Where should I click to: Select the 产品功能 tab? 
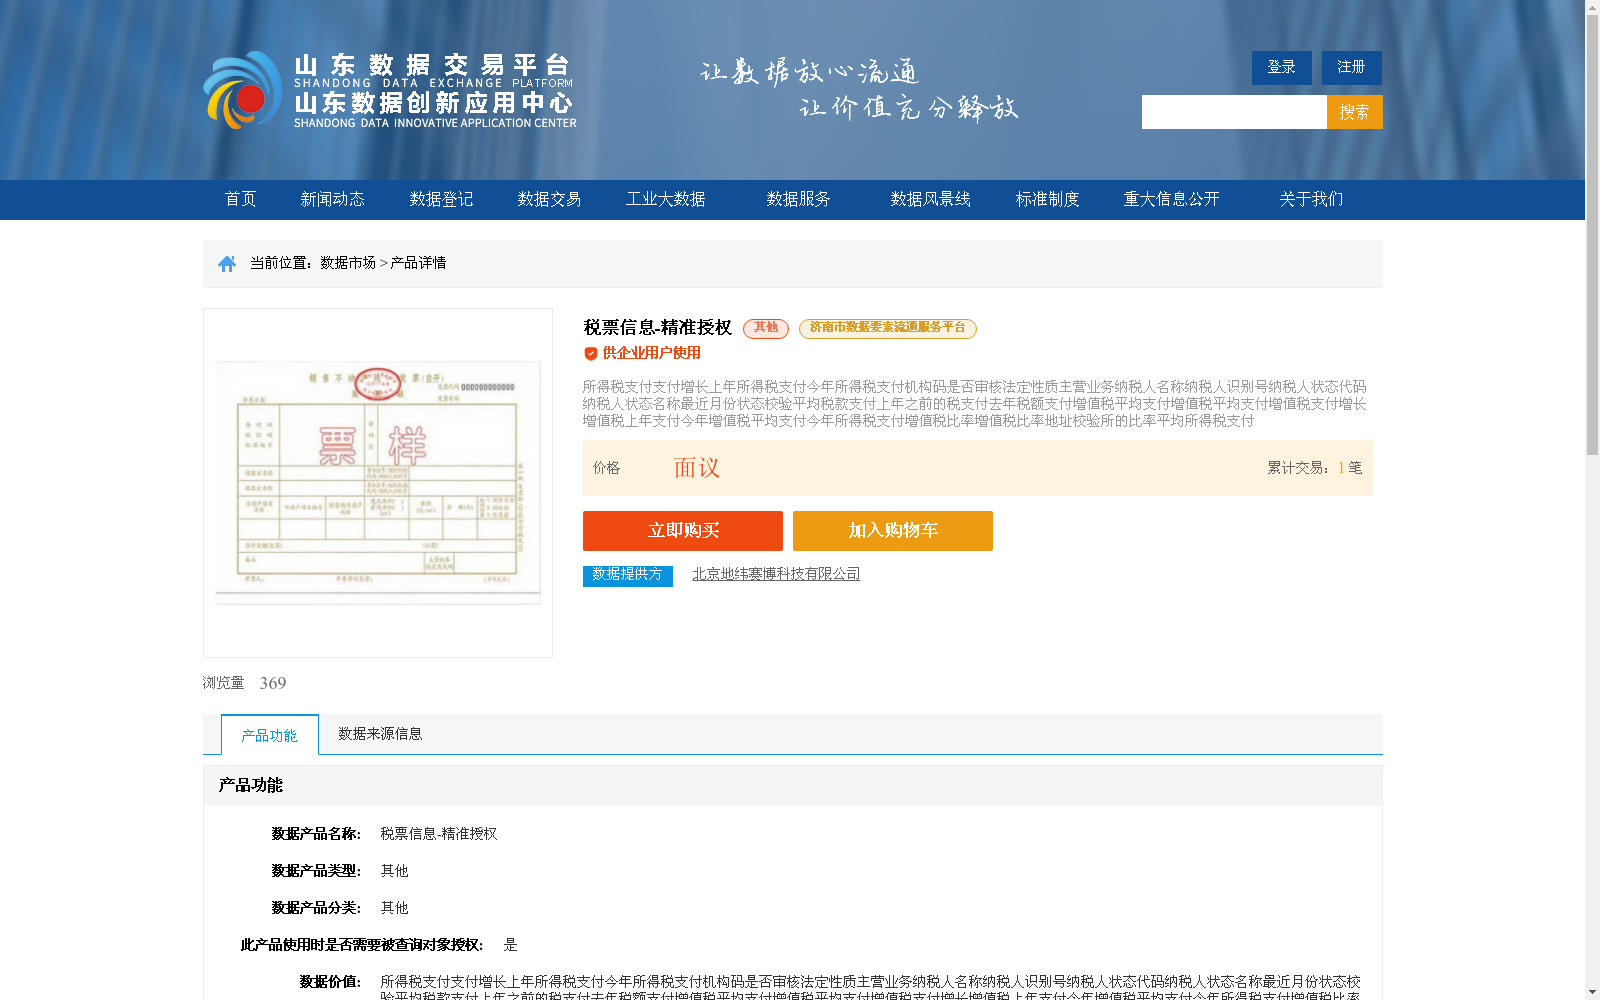(x=270, y=735)
